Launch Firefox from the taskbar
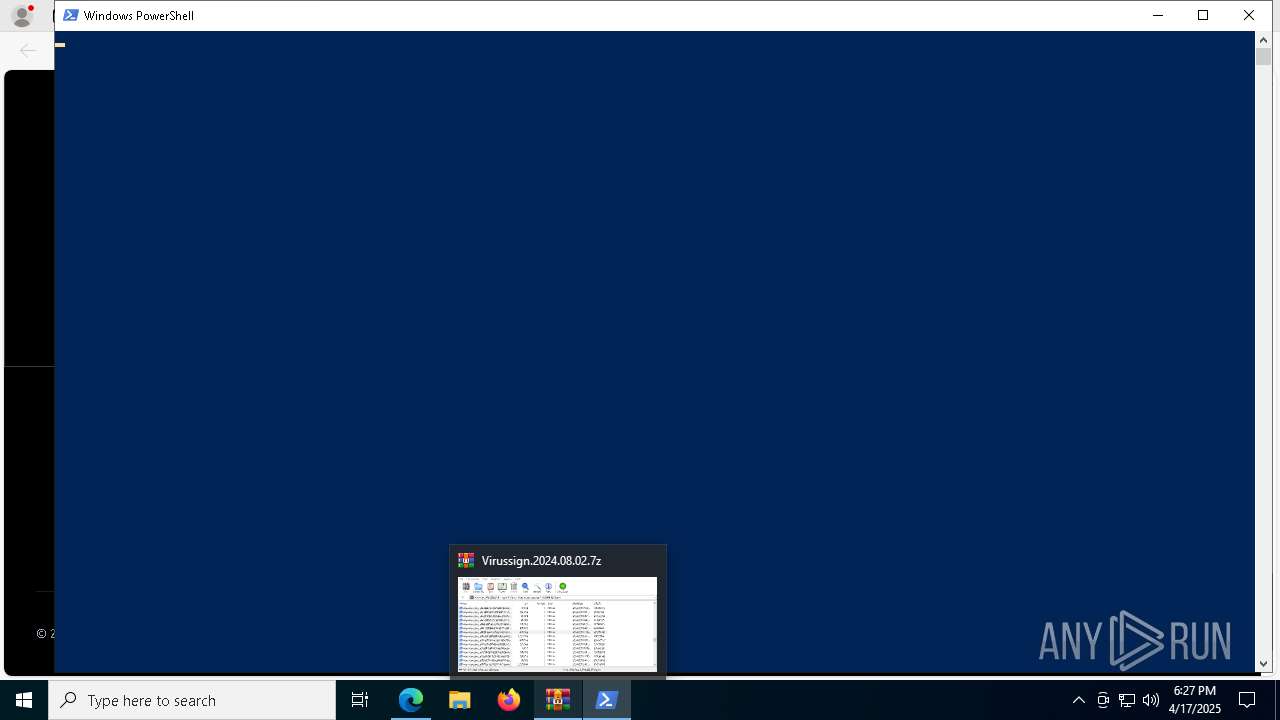Screen dimensions: 1280x720 click(x=509, y=700)
